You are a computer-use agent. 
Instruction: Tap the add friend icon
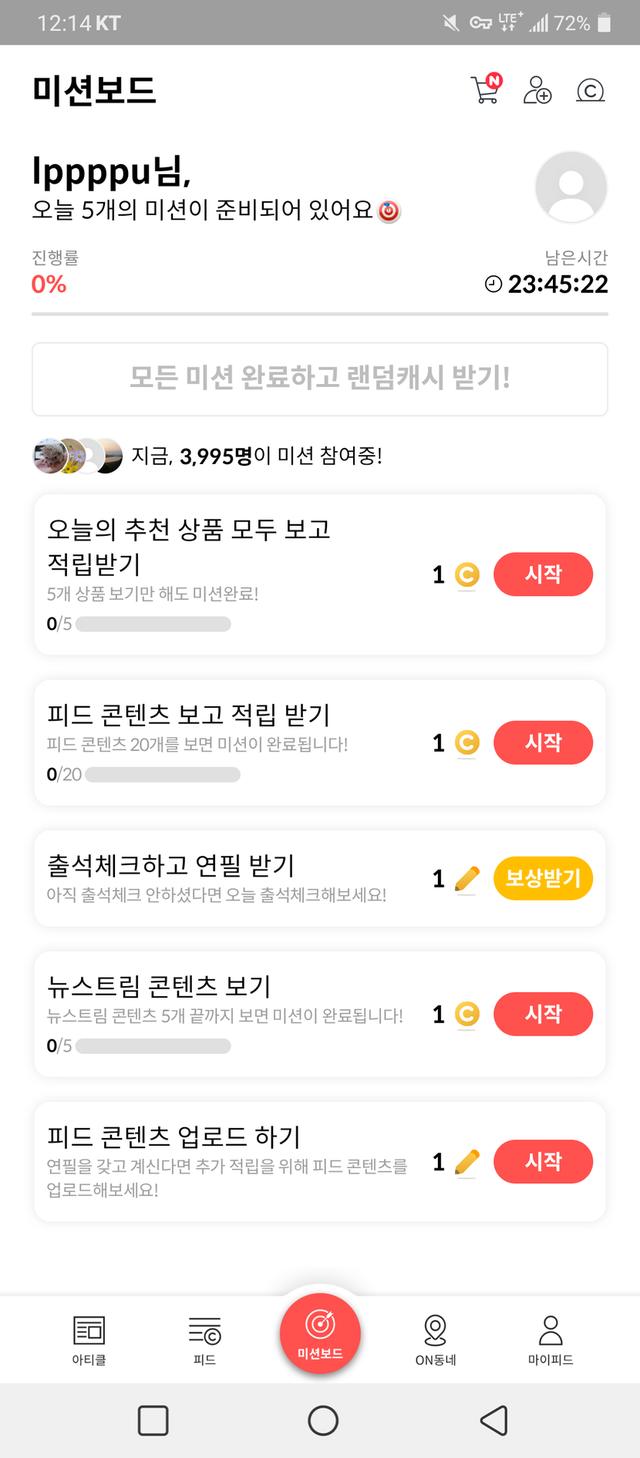tap(538, 90)
